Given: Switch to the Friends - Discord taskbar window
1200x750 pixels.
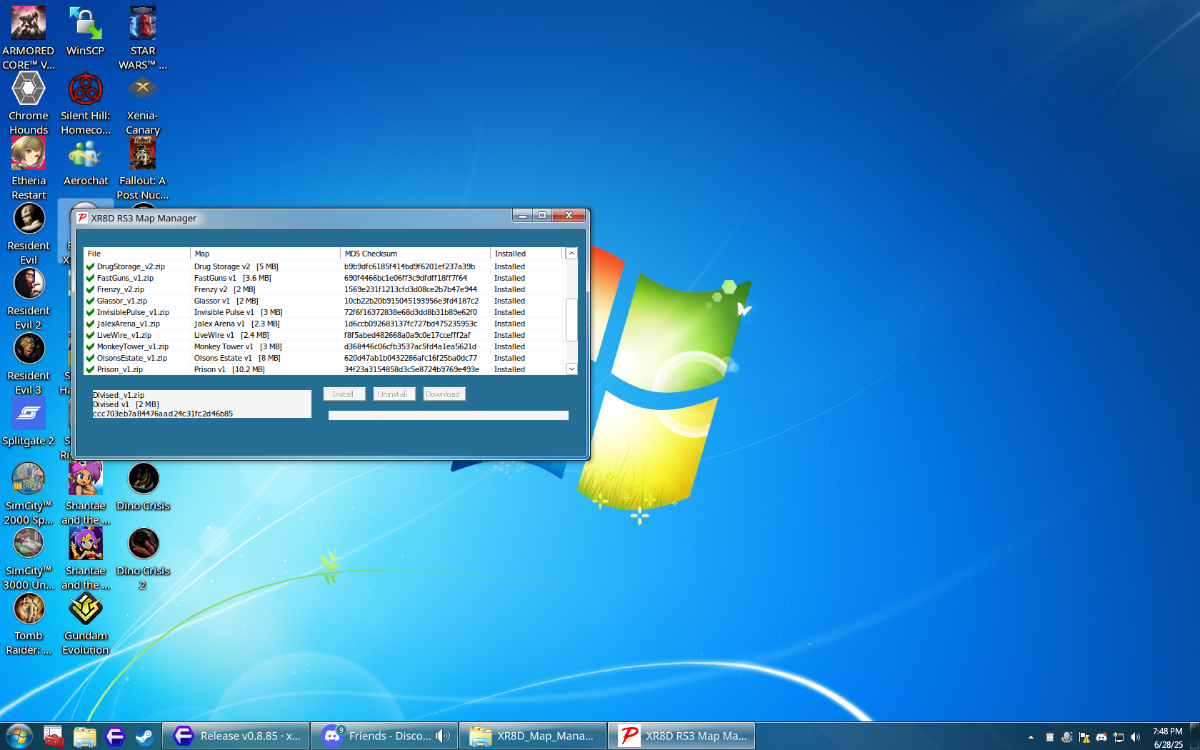Looking at the screenshot, I should point(383,736).
